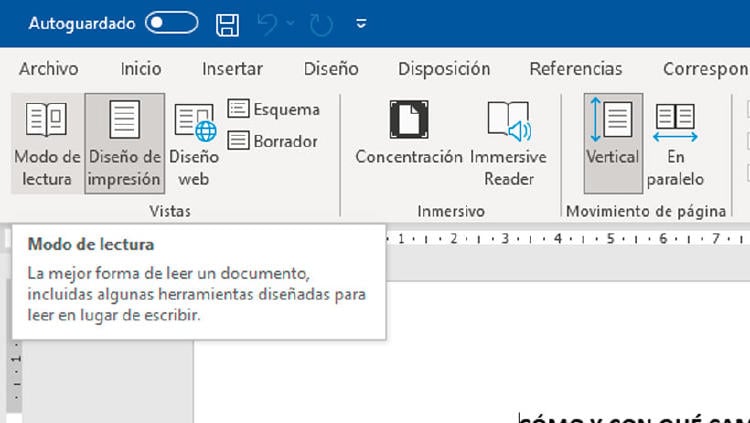The image size is (750, 423).
Task: Open the Archivo menu tab
Action: pyautogui.click(x=48, y=69)
